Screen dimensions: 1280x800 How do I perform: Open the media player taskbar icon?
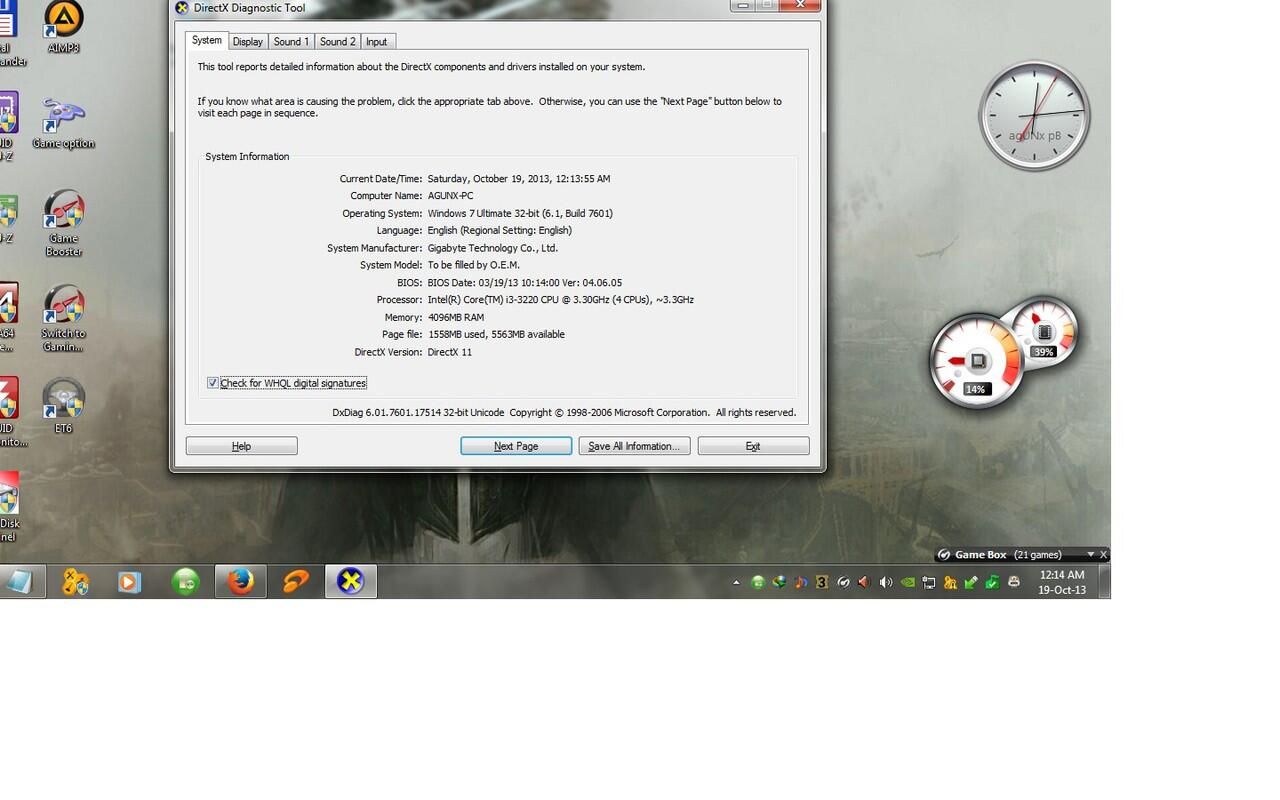[x=129, y=581]
